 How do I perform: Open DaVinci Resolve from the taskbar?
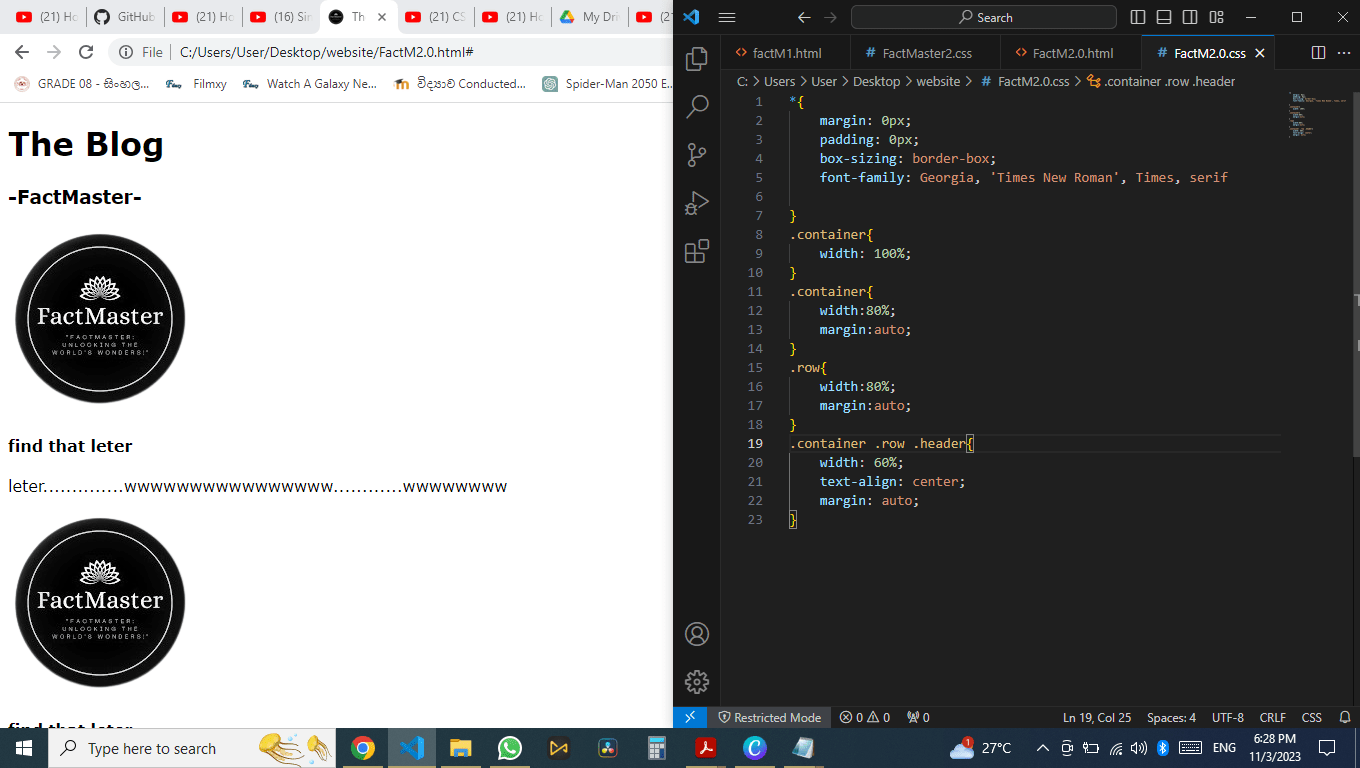pos(607,748)
